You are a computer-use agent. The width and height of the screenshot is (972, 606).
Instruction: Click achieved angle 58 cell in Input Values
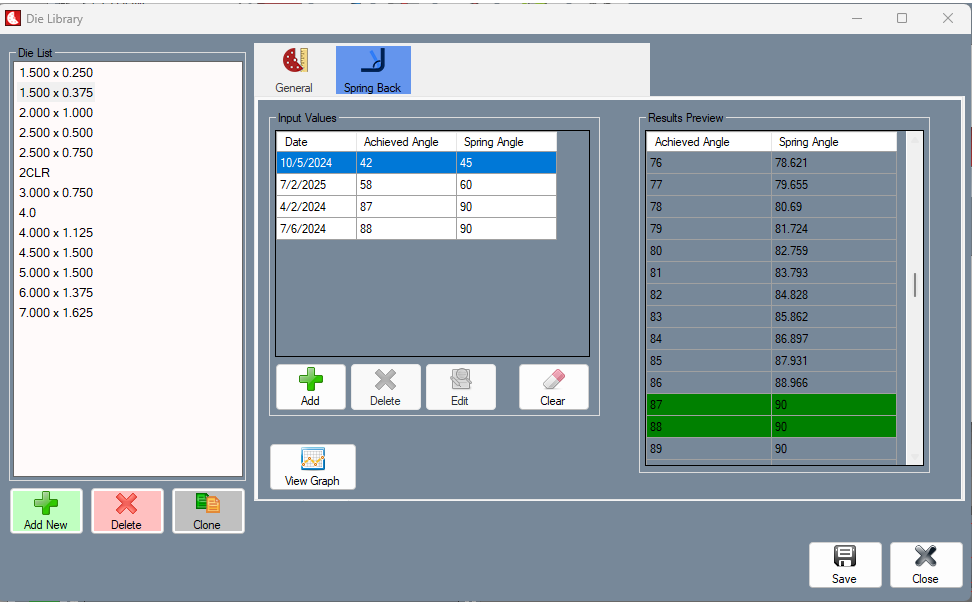coord(407,185)
